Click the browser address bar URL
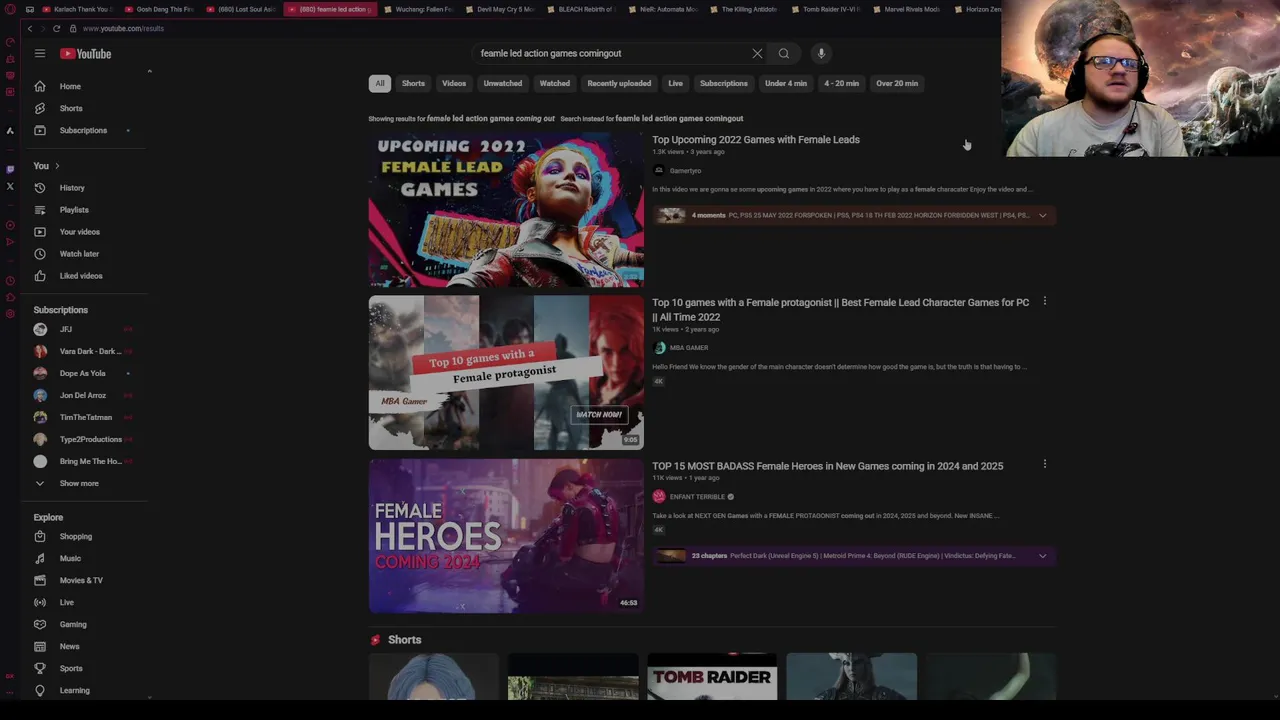1280x720 pixels. click(x=123, y=28)
